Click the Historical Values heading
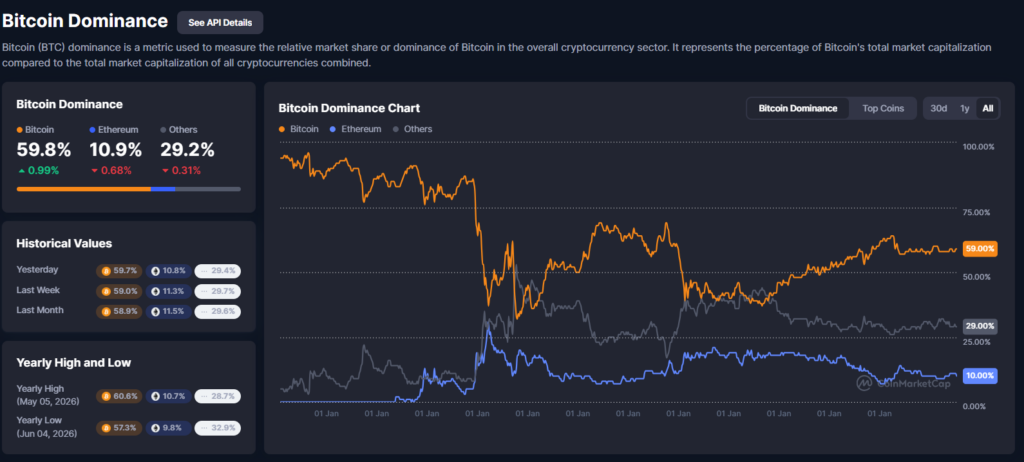 64,244
